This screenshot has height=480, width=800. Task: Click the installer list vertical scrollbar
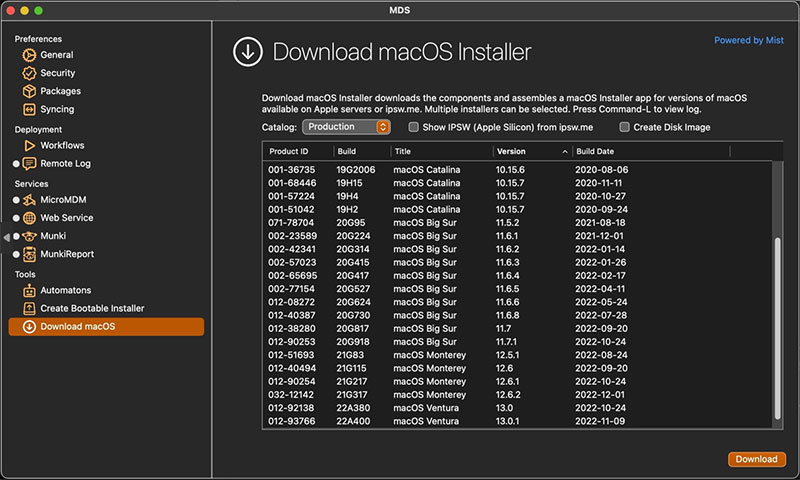click(778, 328)
